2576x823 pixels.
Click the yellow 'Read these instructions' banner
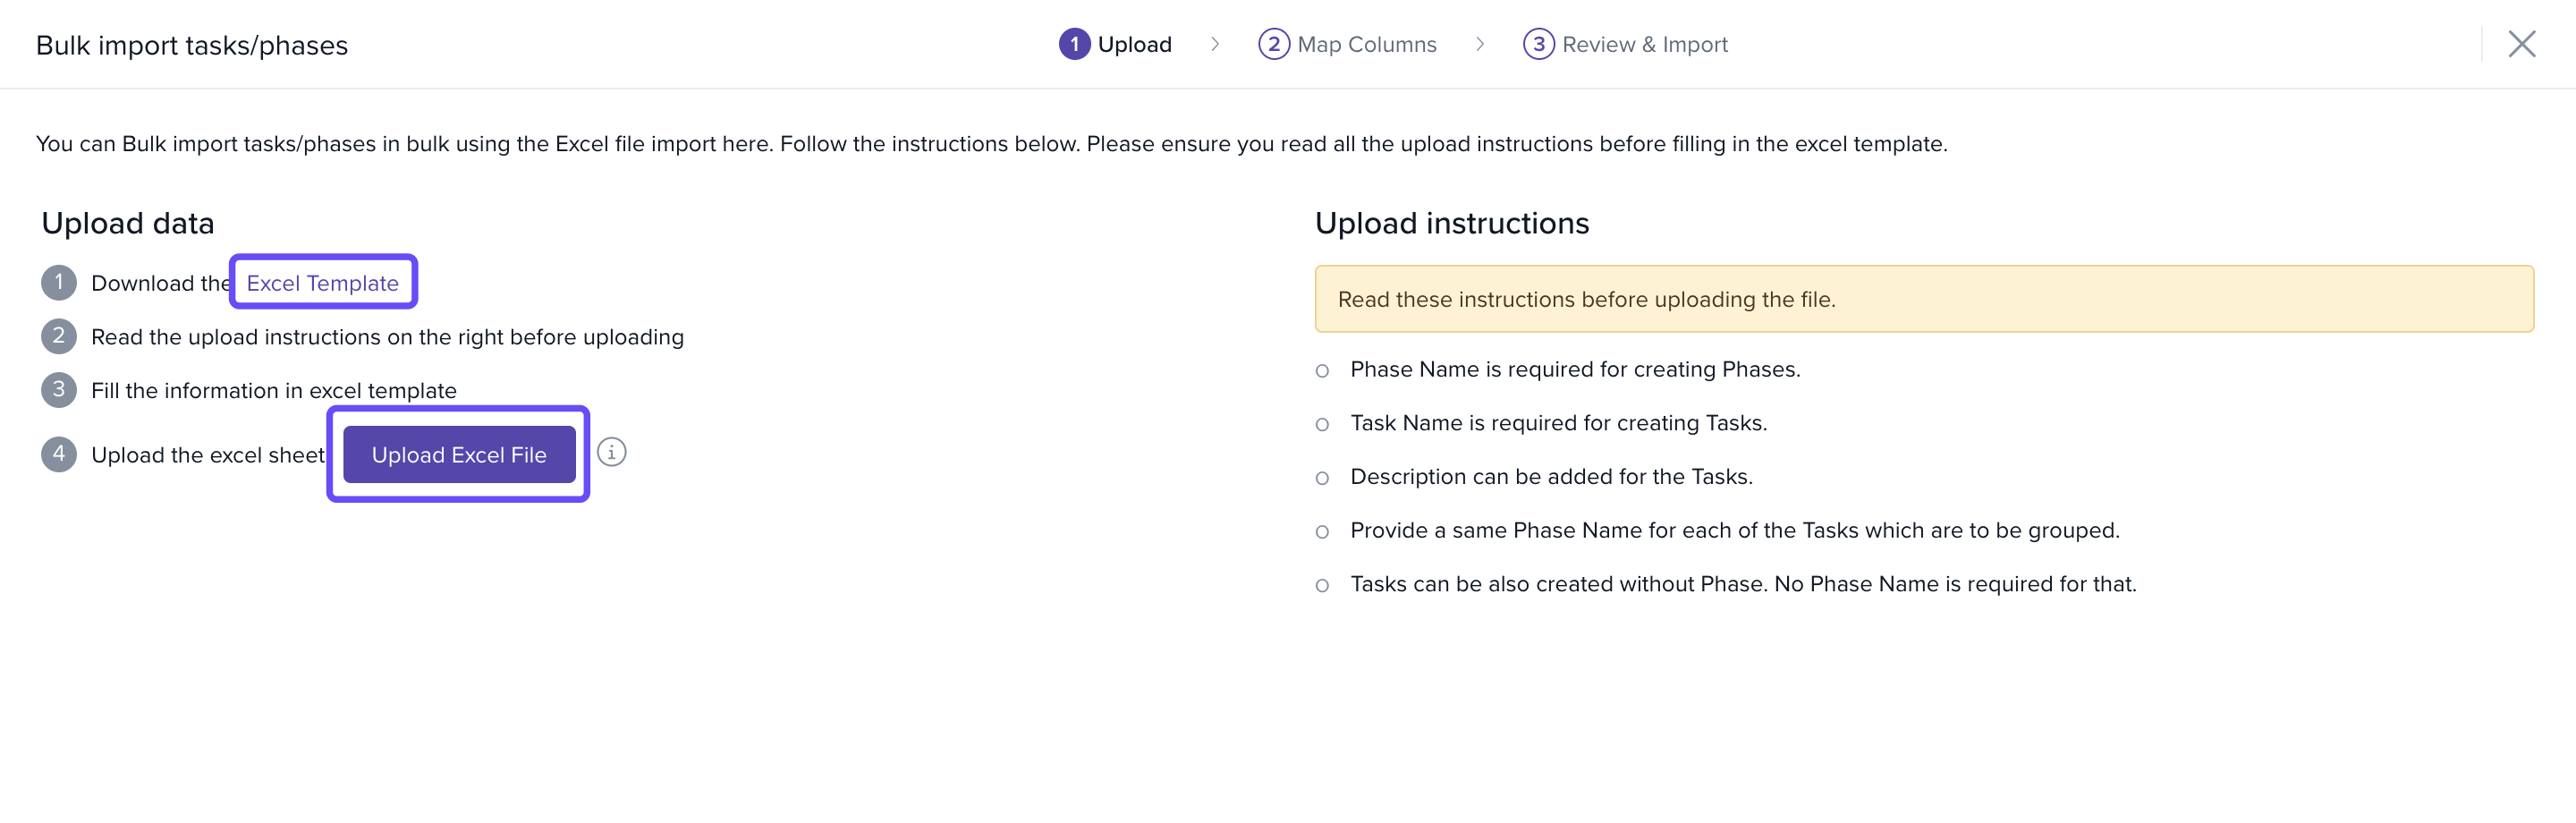1923,299
